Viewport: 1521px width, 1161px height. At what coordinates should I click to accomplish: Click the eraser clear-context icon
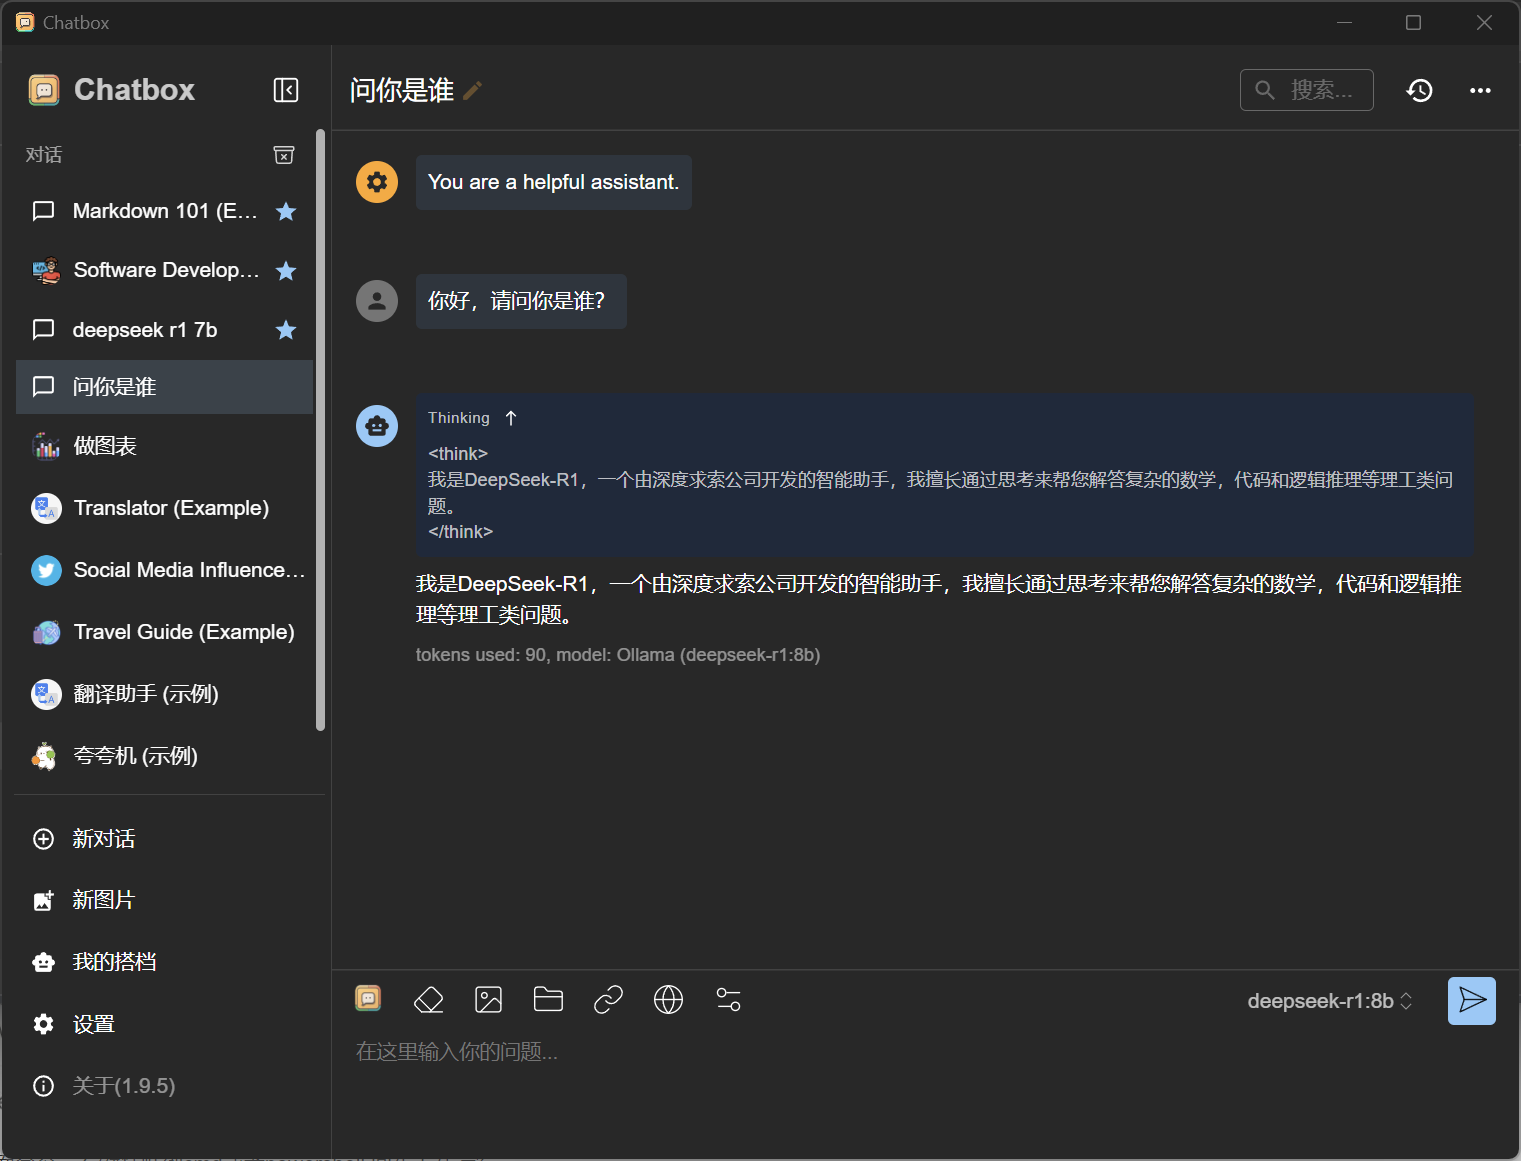pyautogui.click(x=429, y=999)
